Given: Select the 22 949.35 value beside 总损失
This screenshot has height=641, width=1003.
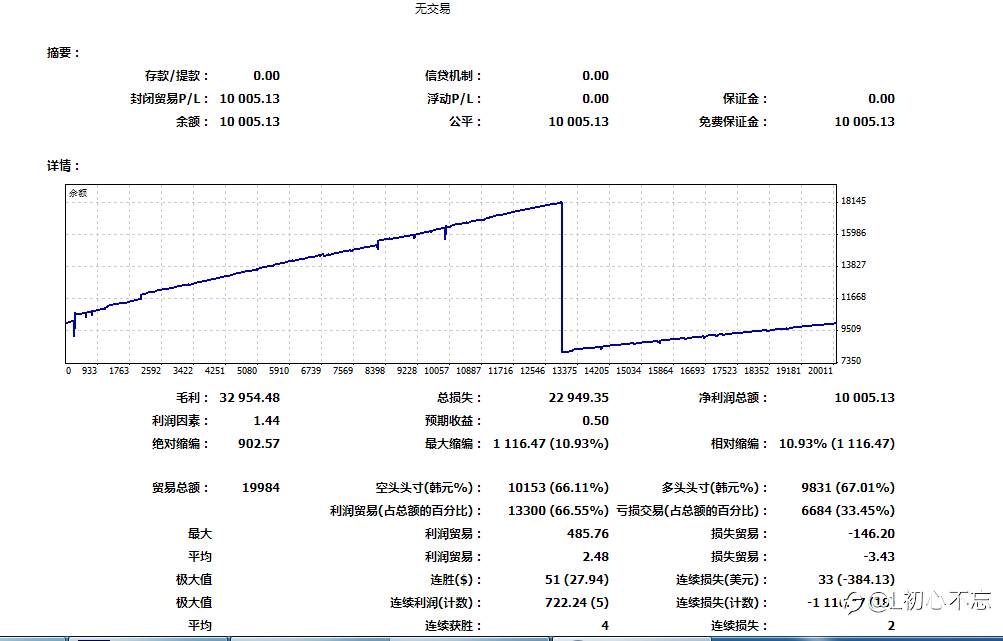Looking at the screenshot, I should pyautogui.click(x=578, y=397).
